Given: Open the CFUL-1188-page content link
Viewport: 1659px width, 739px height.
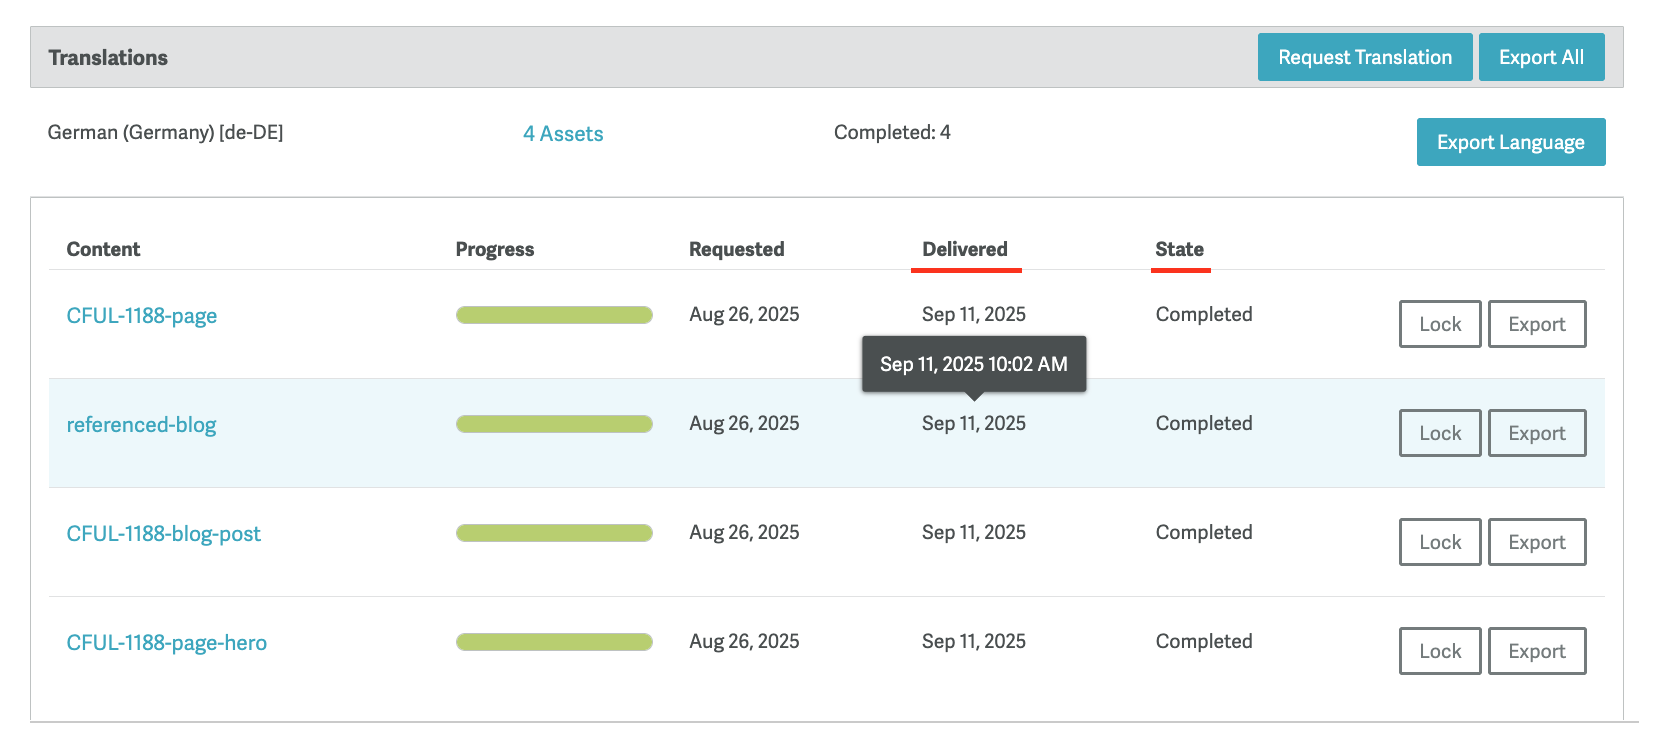Looking at the screenshot, I should point(142,316).
